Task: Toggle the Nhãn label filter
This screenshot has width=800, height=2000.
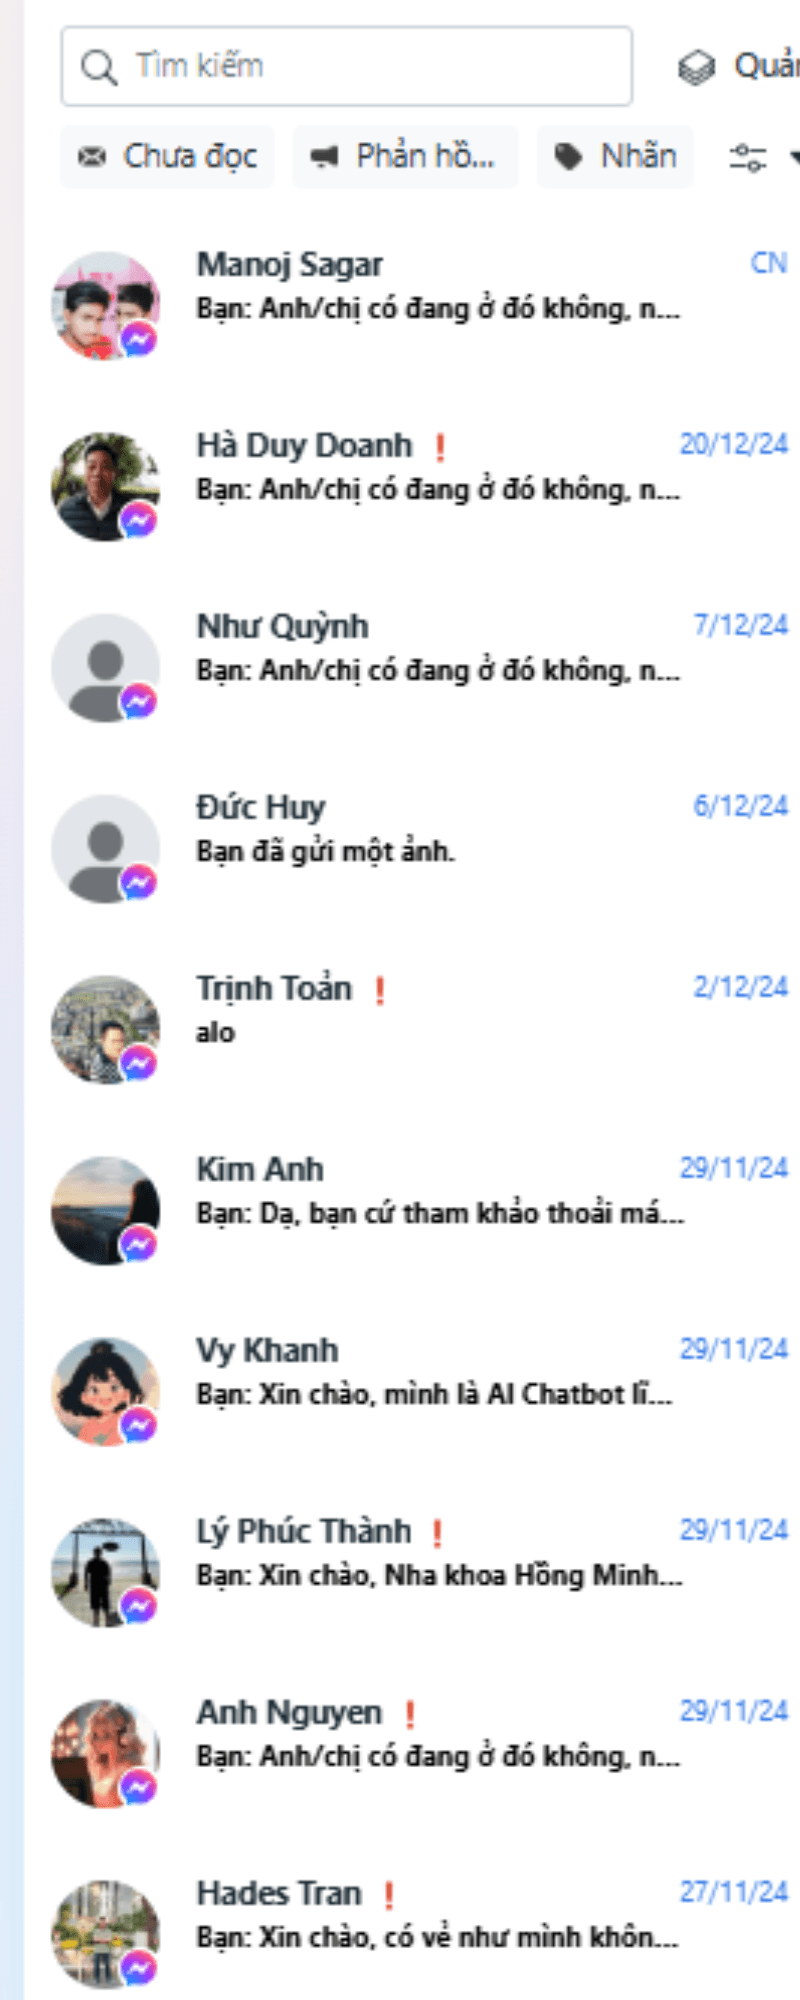Action: 615,157
